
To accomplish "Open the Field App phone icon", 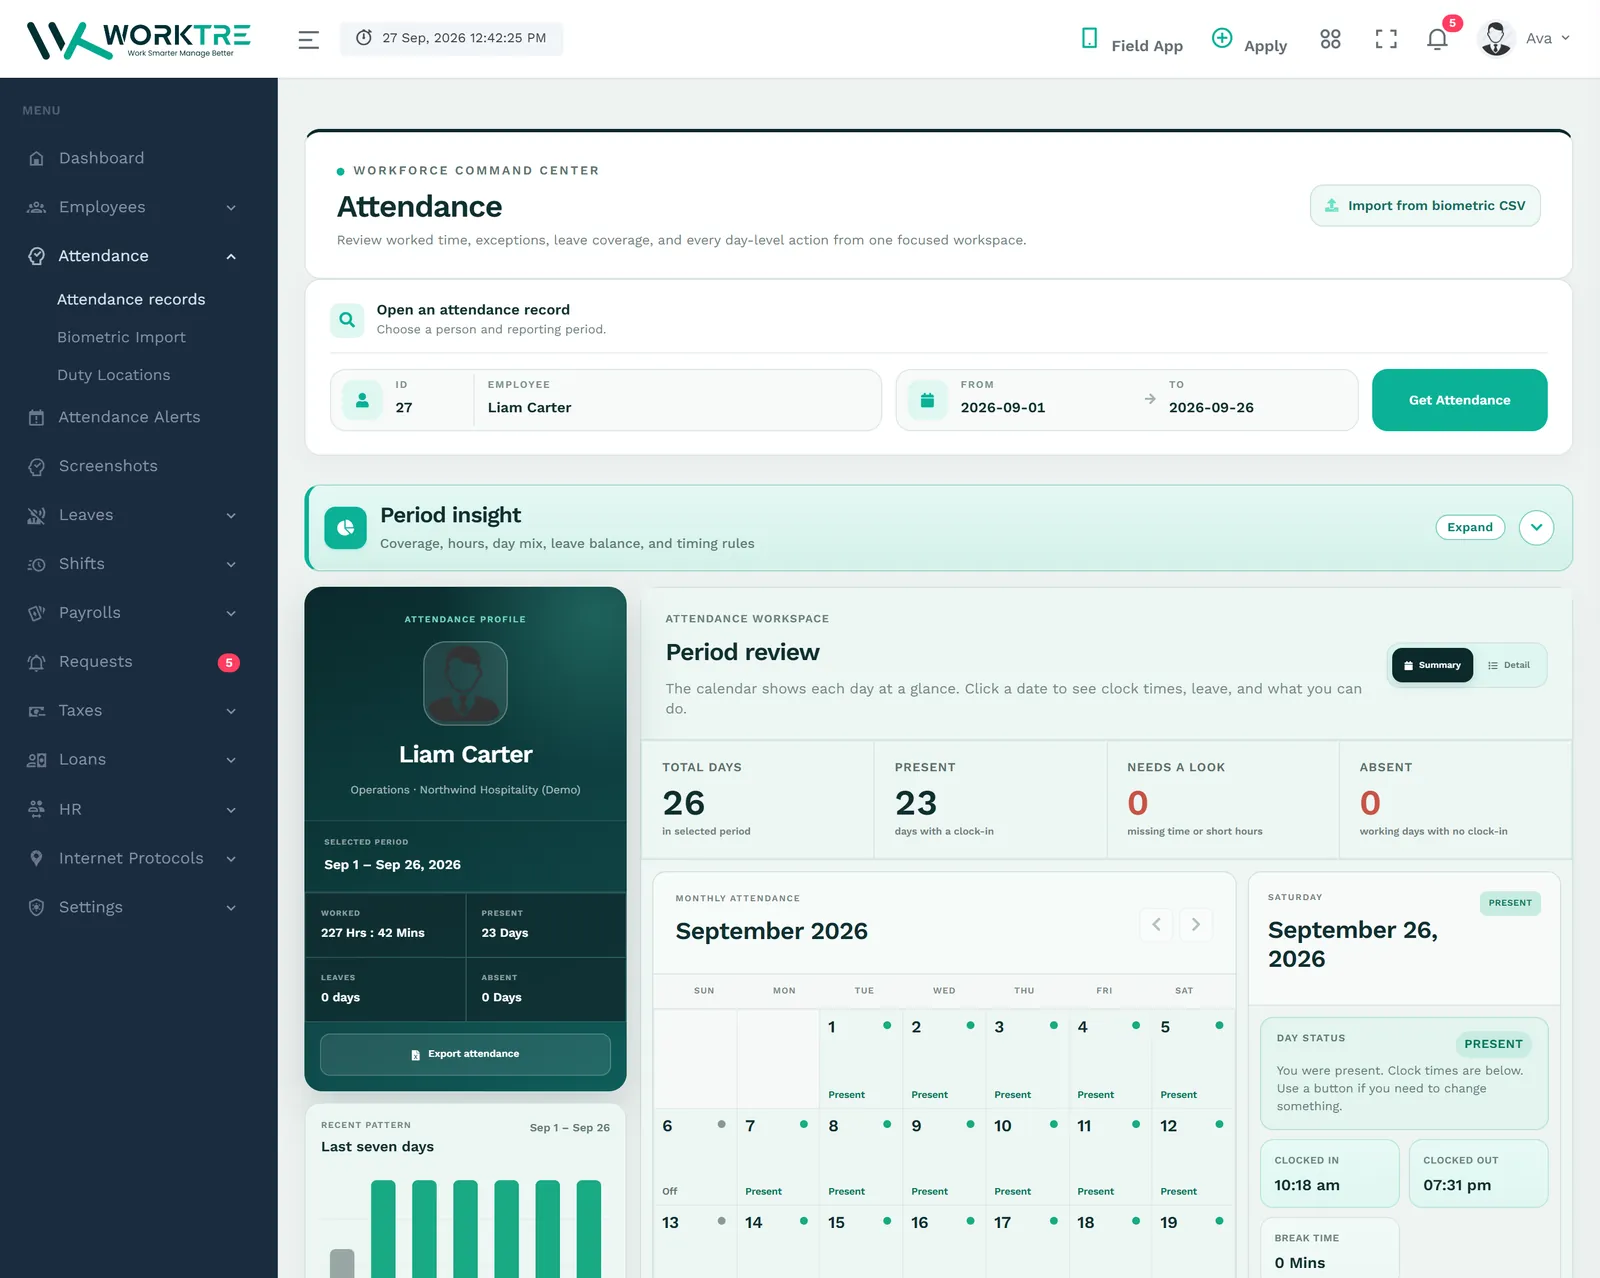I will 1090,38.
